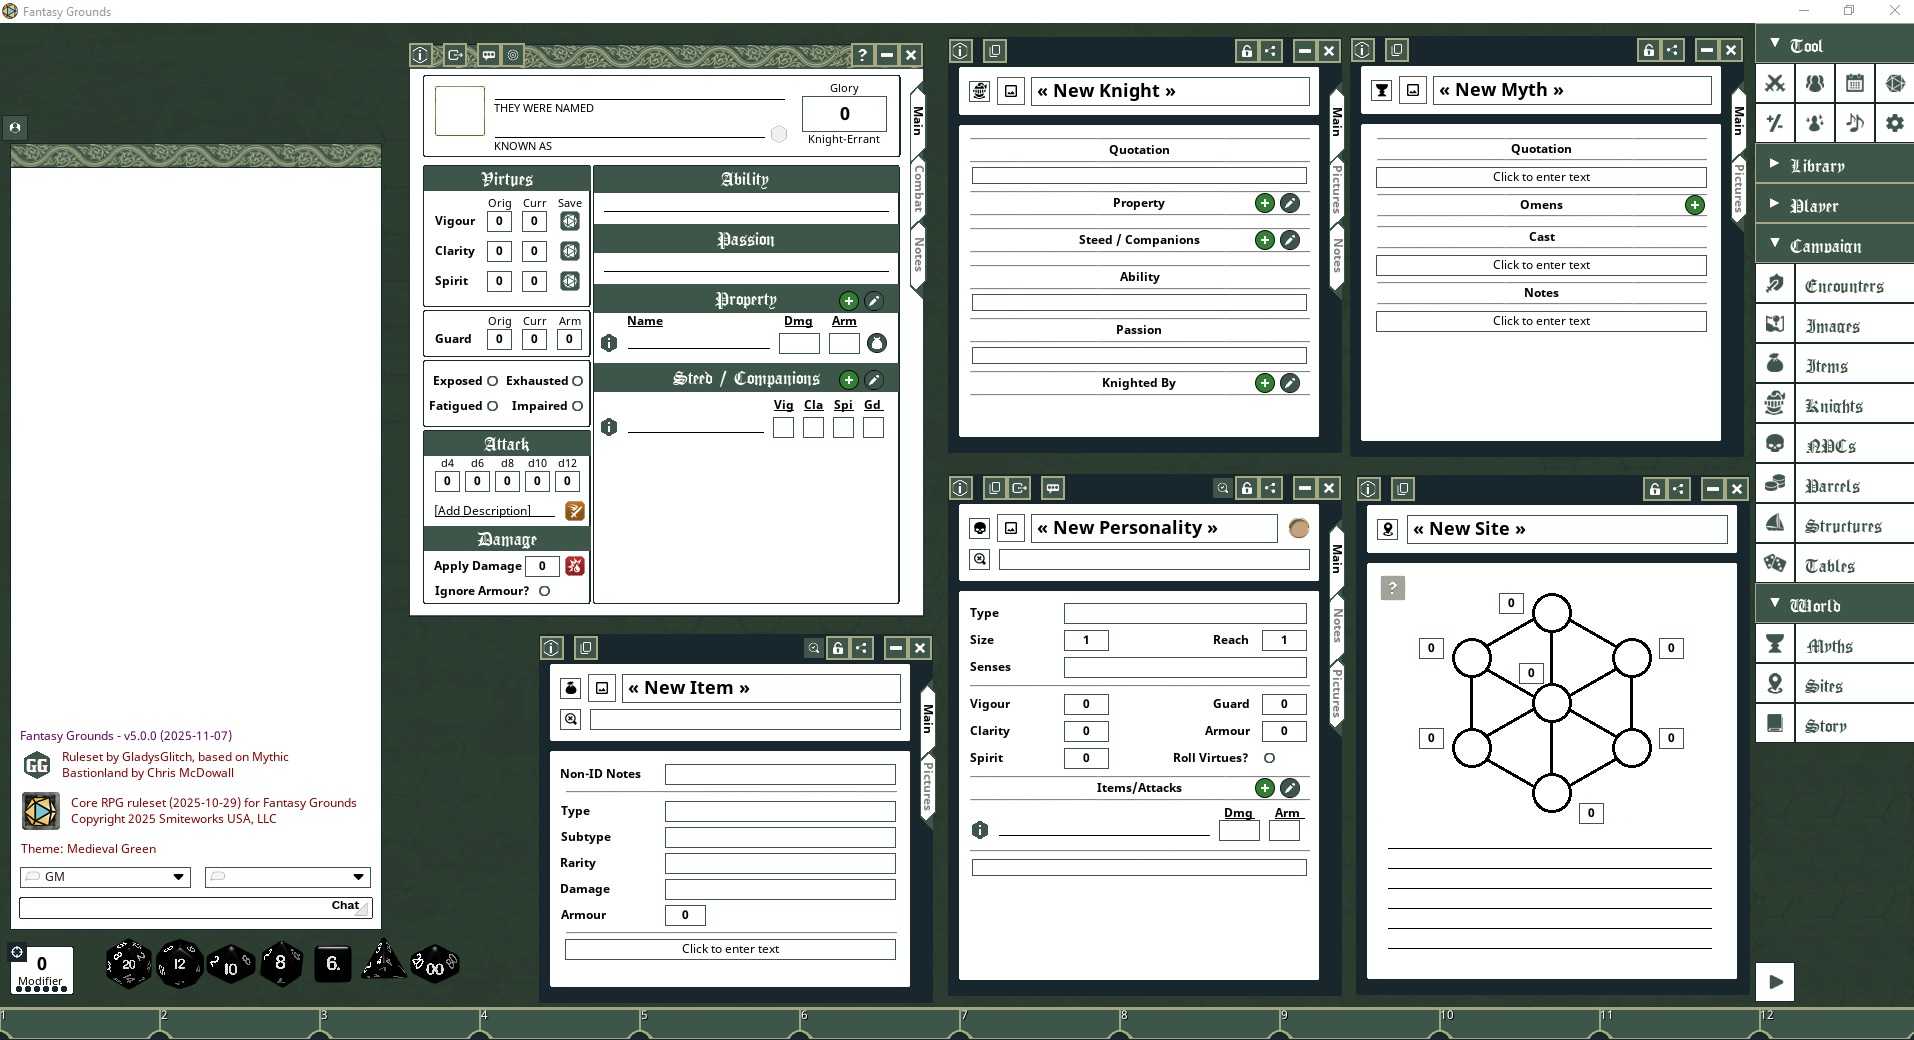Toggle lock on the New Personality window

1246,488
